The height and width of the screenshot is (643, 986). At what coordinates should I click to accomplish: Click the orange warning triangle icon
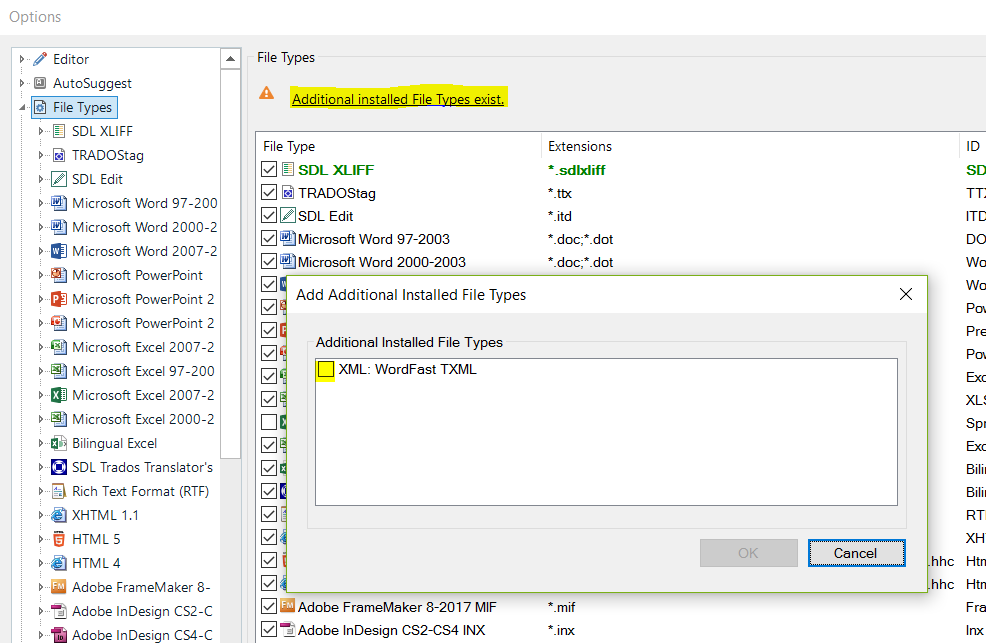(267, 93)
